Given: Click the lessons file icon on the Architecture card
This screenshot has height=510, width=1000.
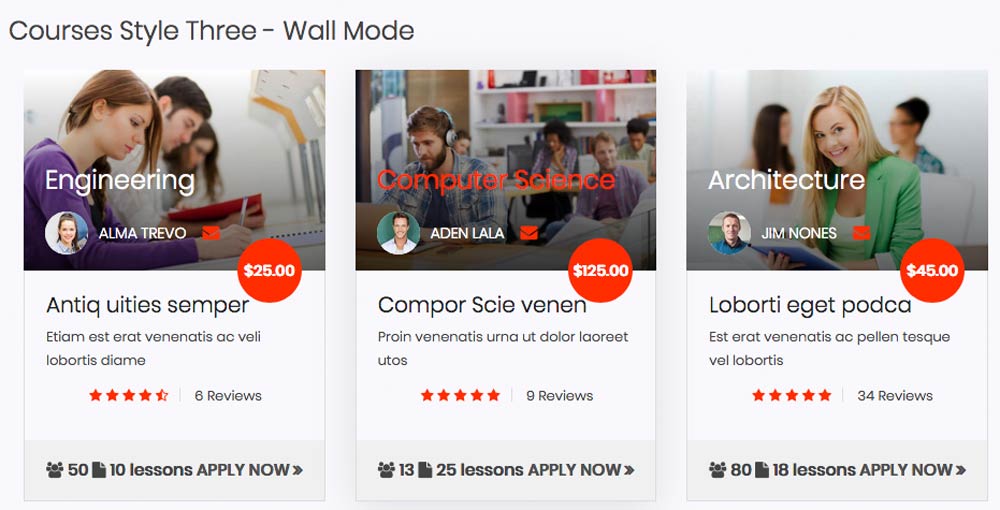Looking at the screenshot, I should click(762, 469).
